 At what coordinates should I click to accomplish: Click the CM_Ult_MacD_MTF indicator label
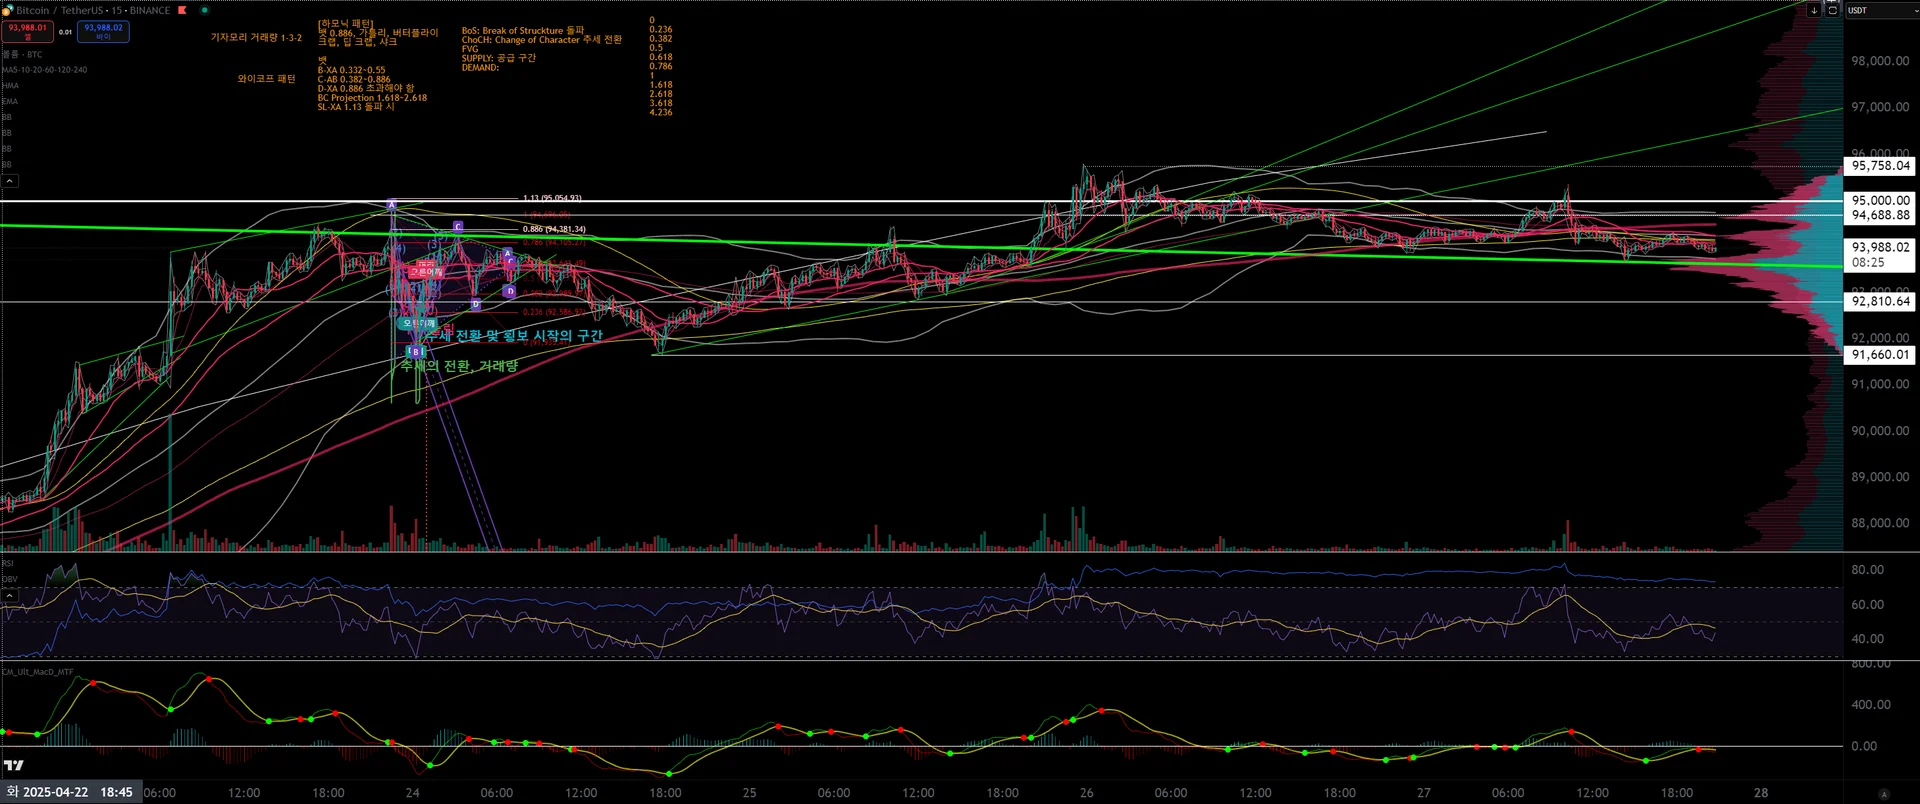(38, 672)
